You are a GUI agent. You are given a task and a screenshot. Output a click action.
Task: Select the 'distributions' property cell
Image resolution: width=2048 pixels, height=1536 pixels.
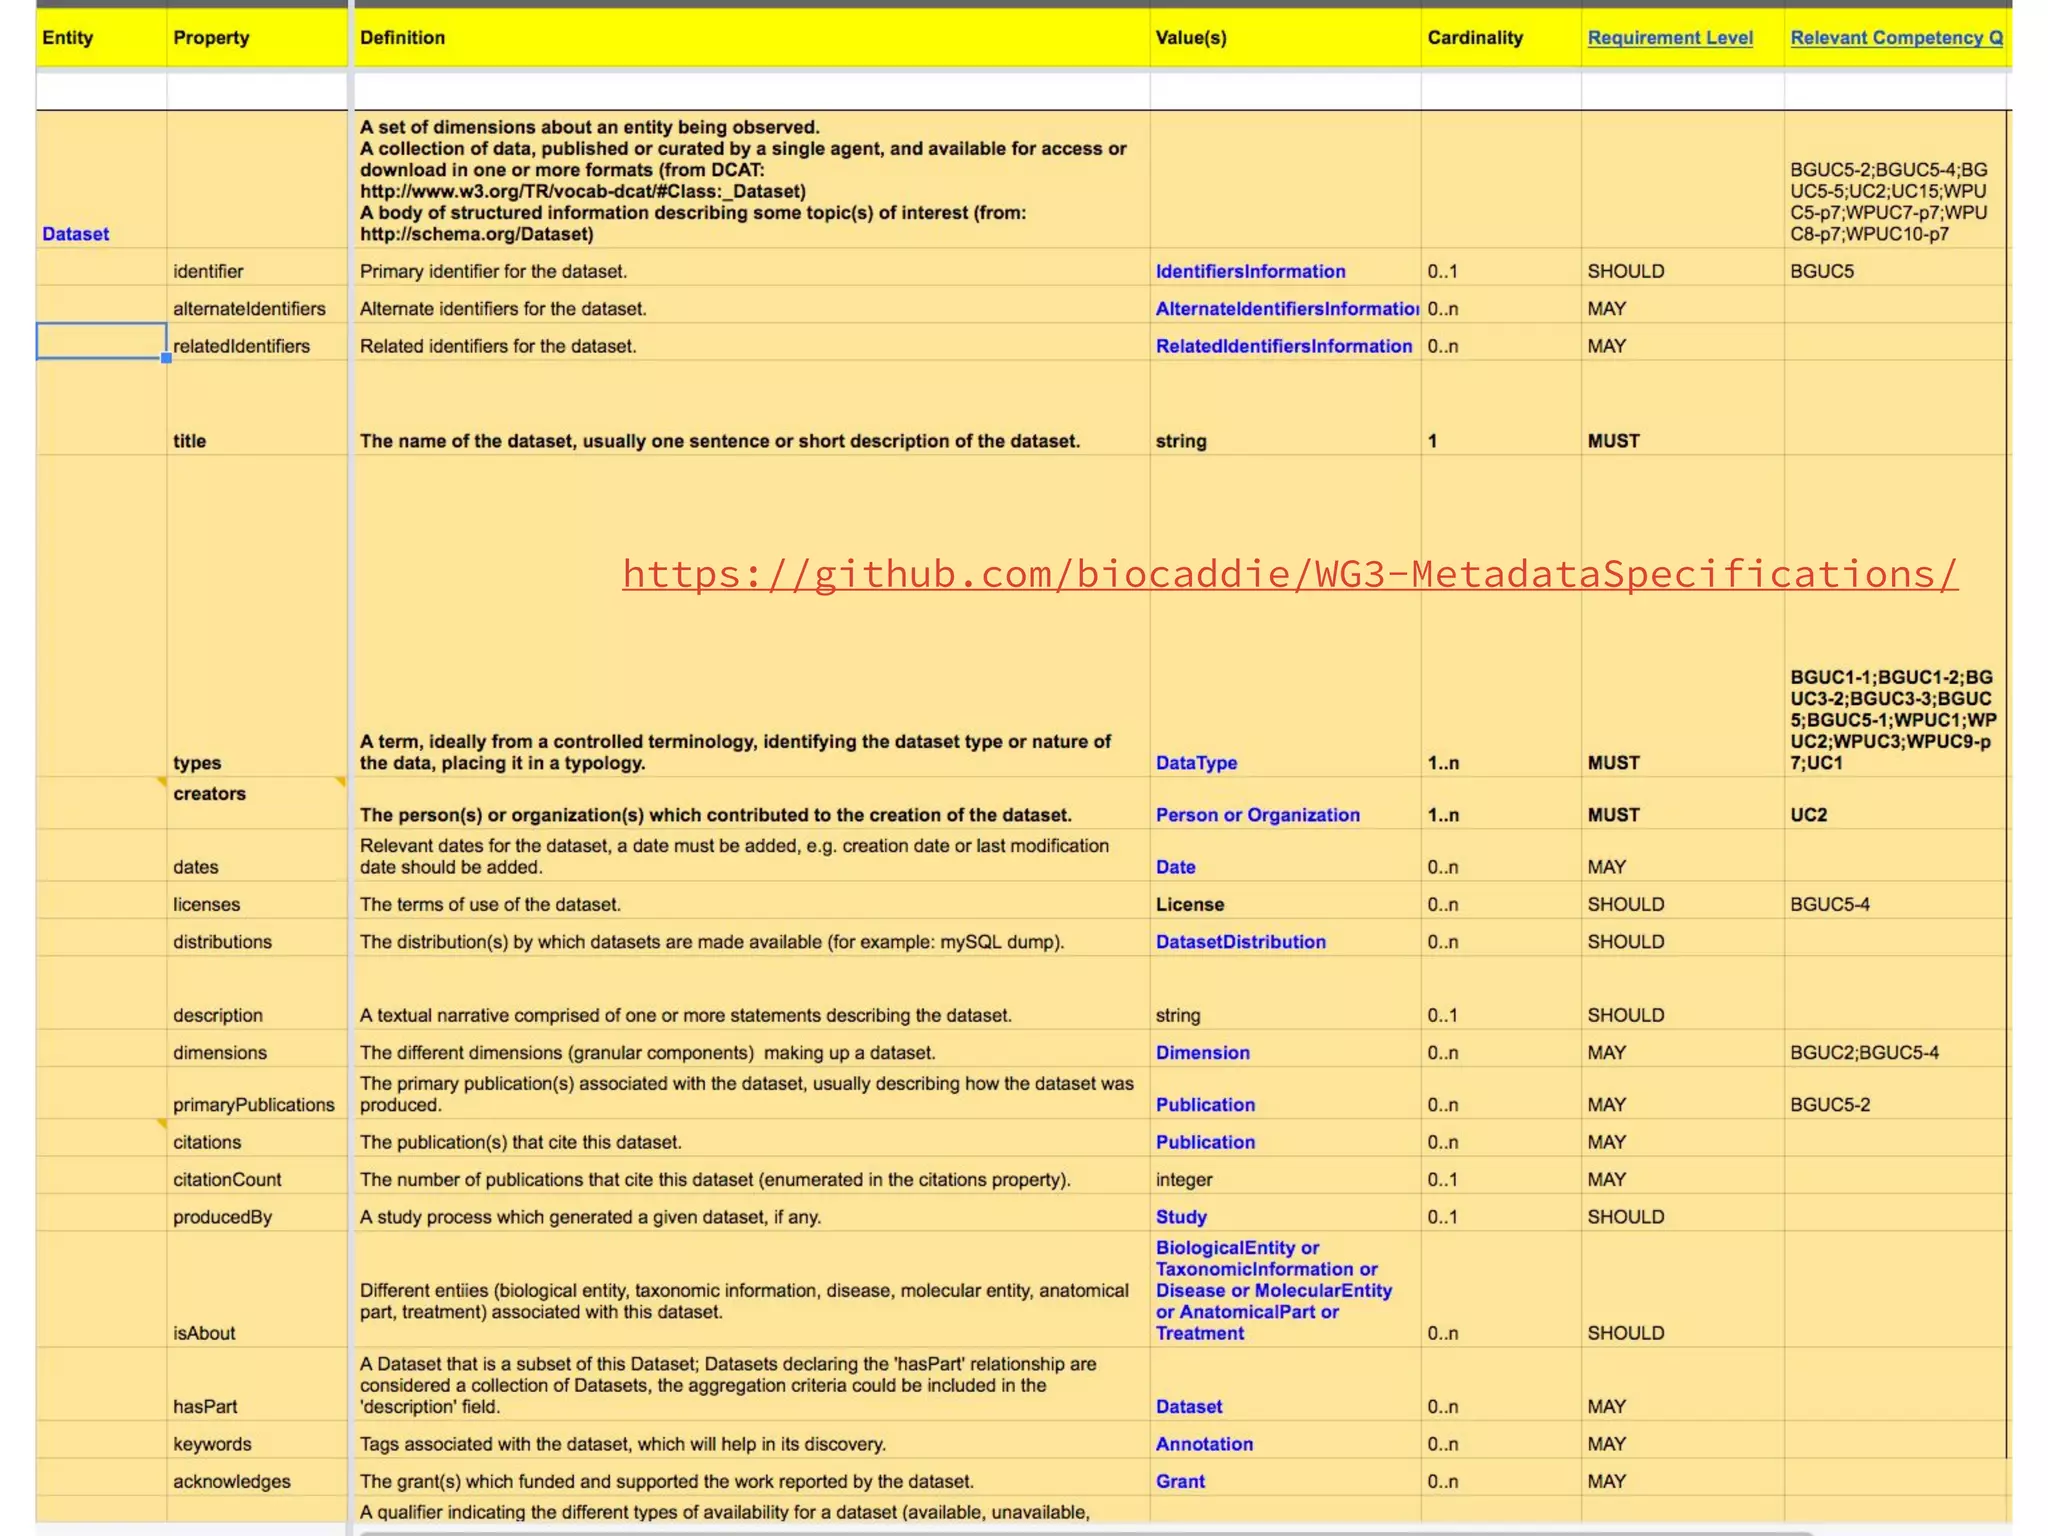click(257, 938)
